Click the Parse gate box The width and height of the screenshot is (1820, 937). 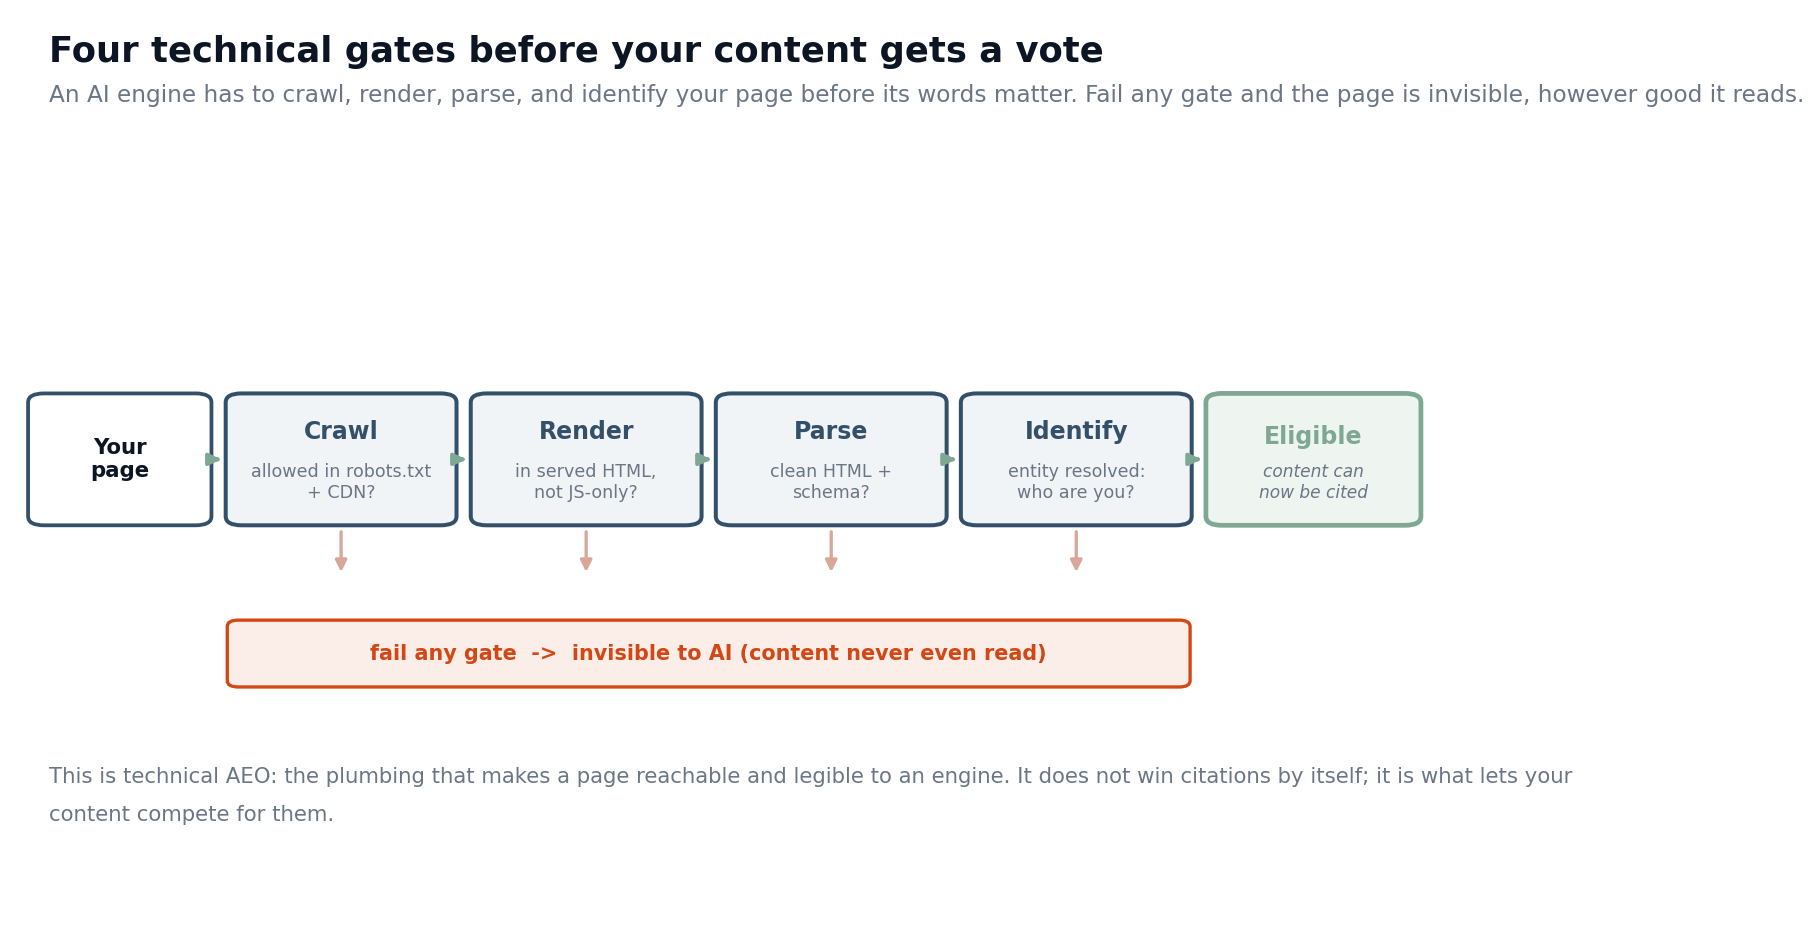(831, 459)
